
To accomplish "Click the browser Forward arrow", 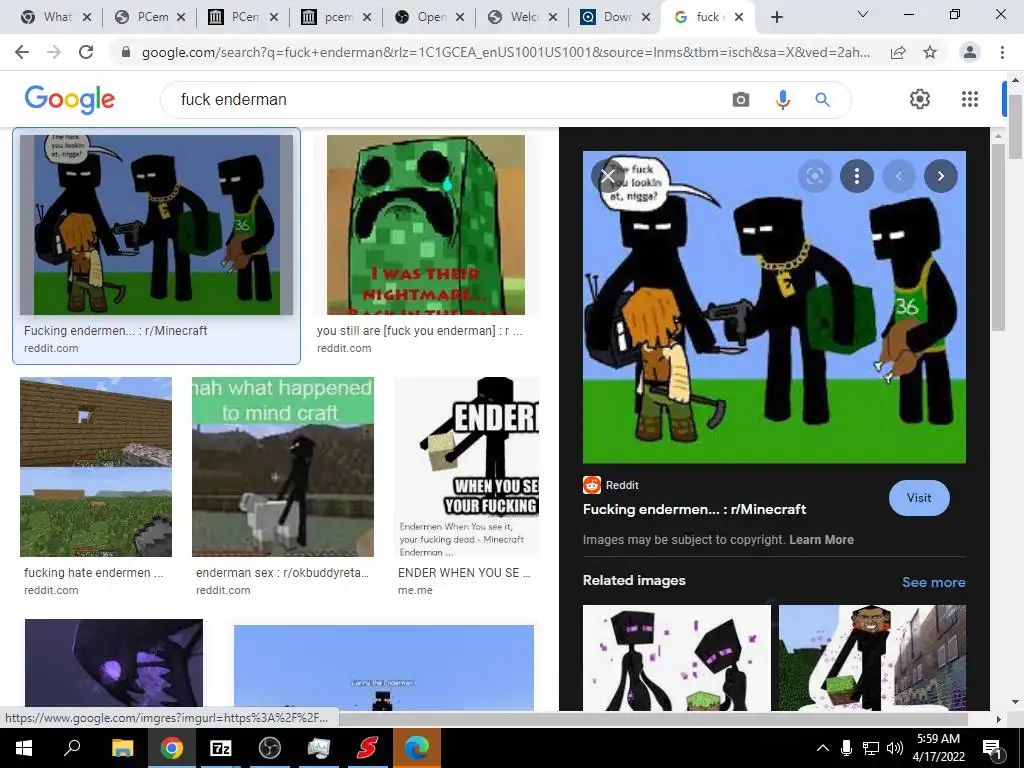I will tap(54, 52).
